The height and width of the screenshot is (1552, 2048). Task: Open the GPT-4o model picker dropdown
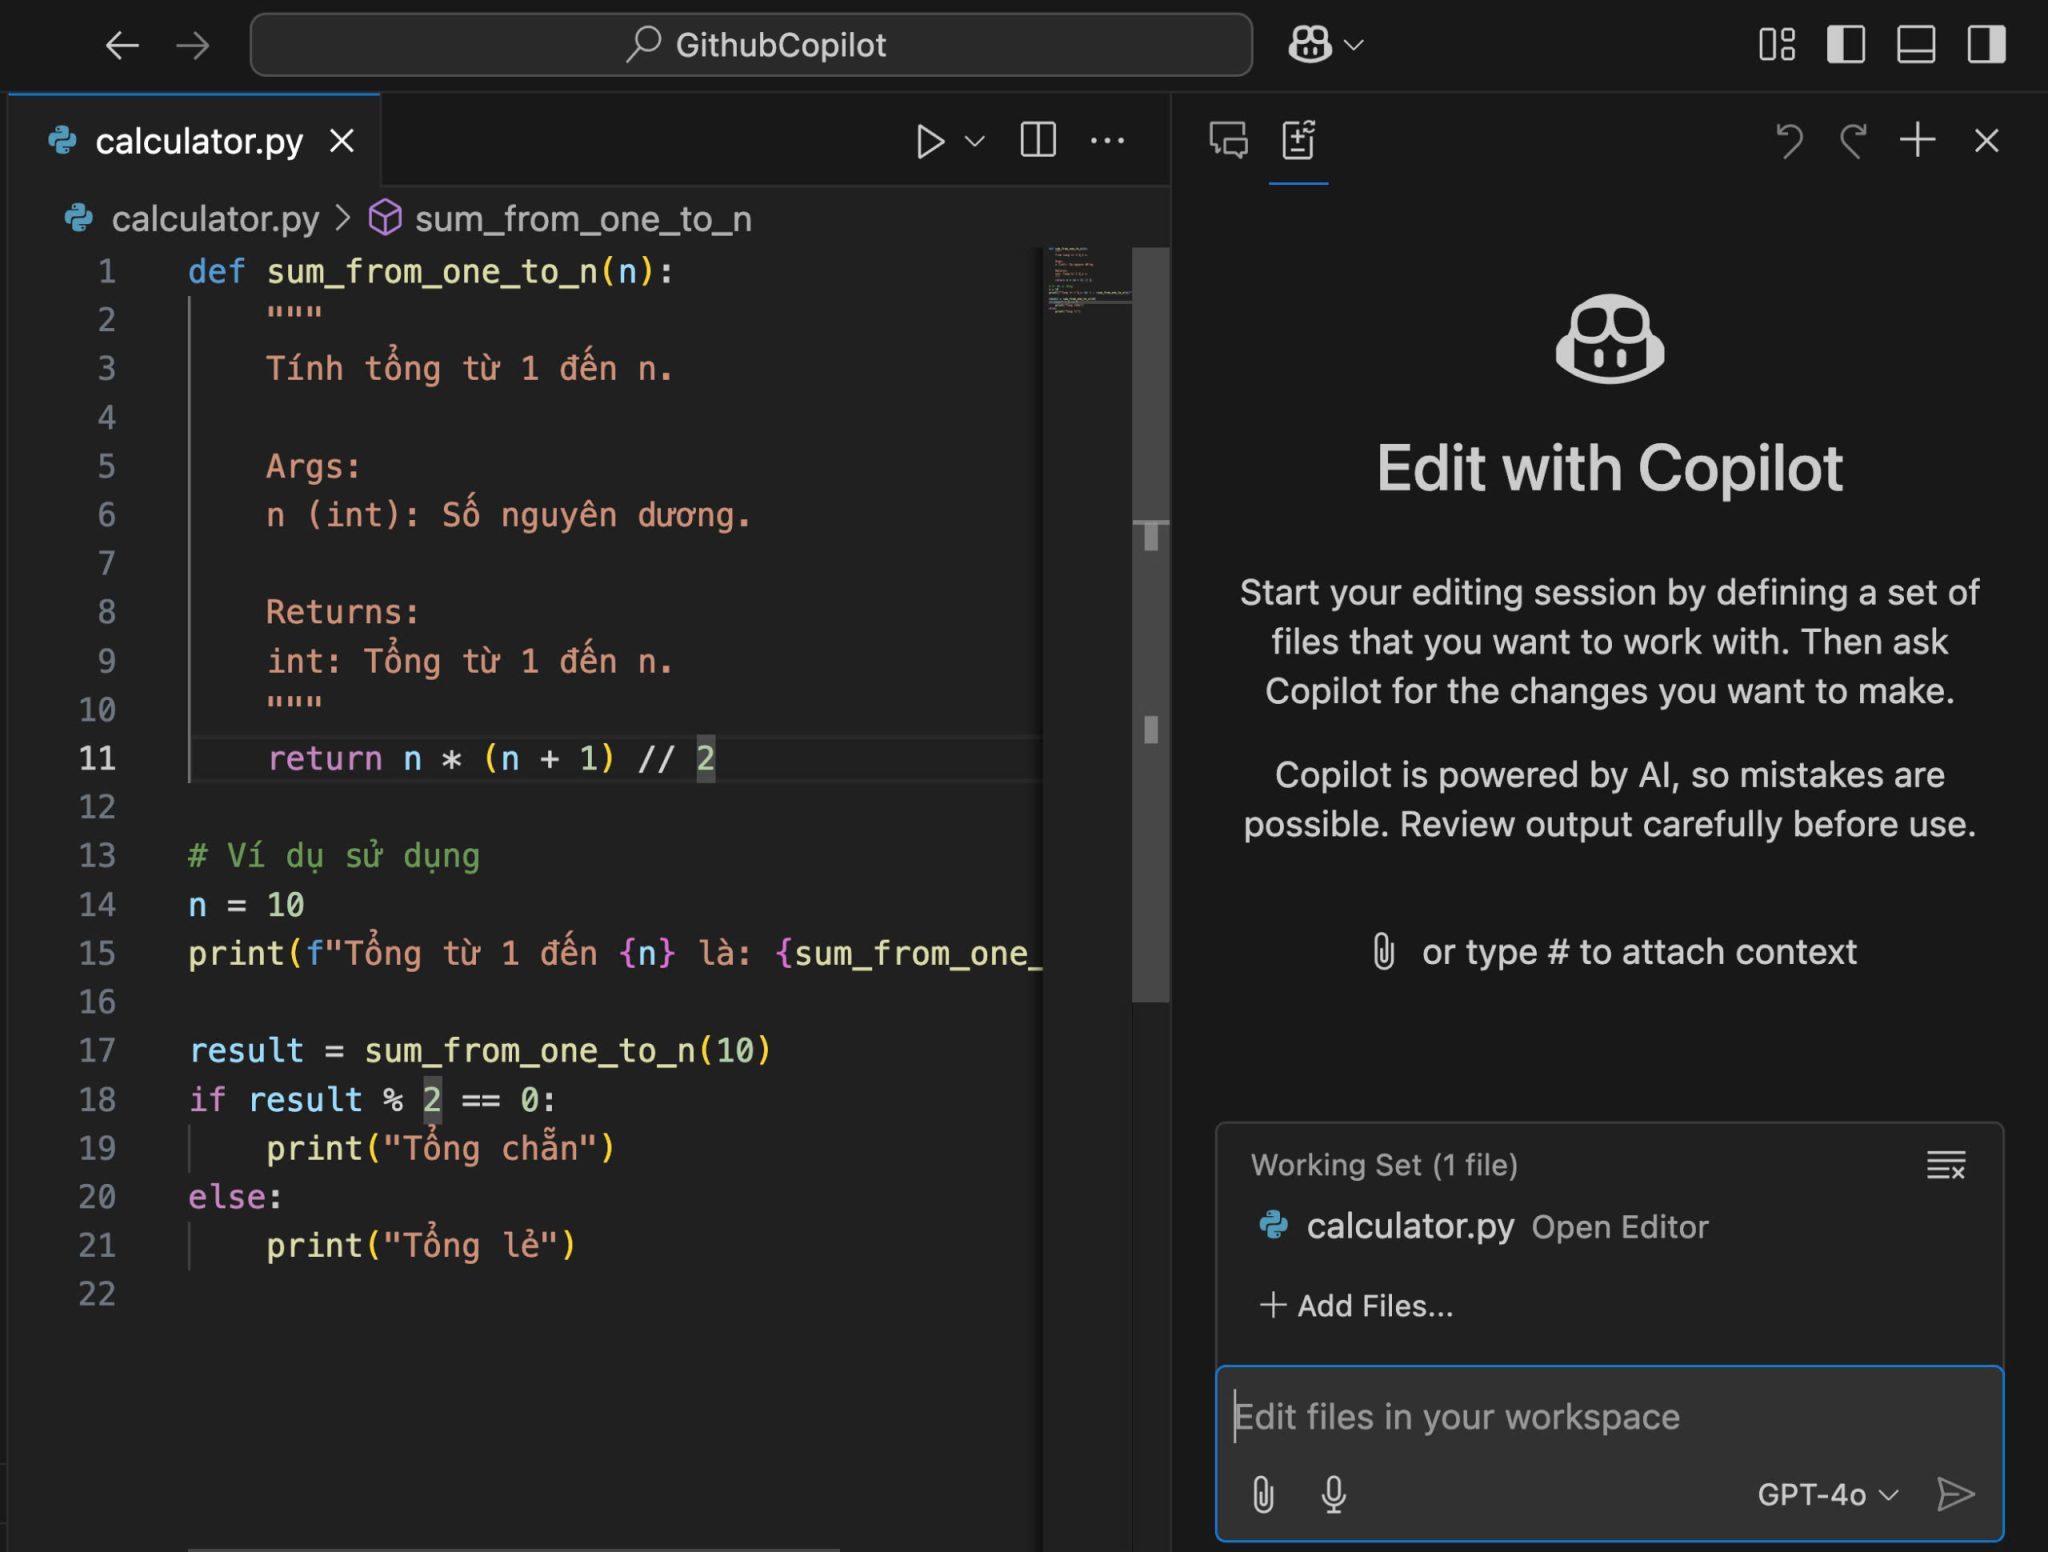(1827, 1494)
